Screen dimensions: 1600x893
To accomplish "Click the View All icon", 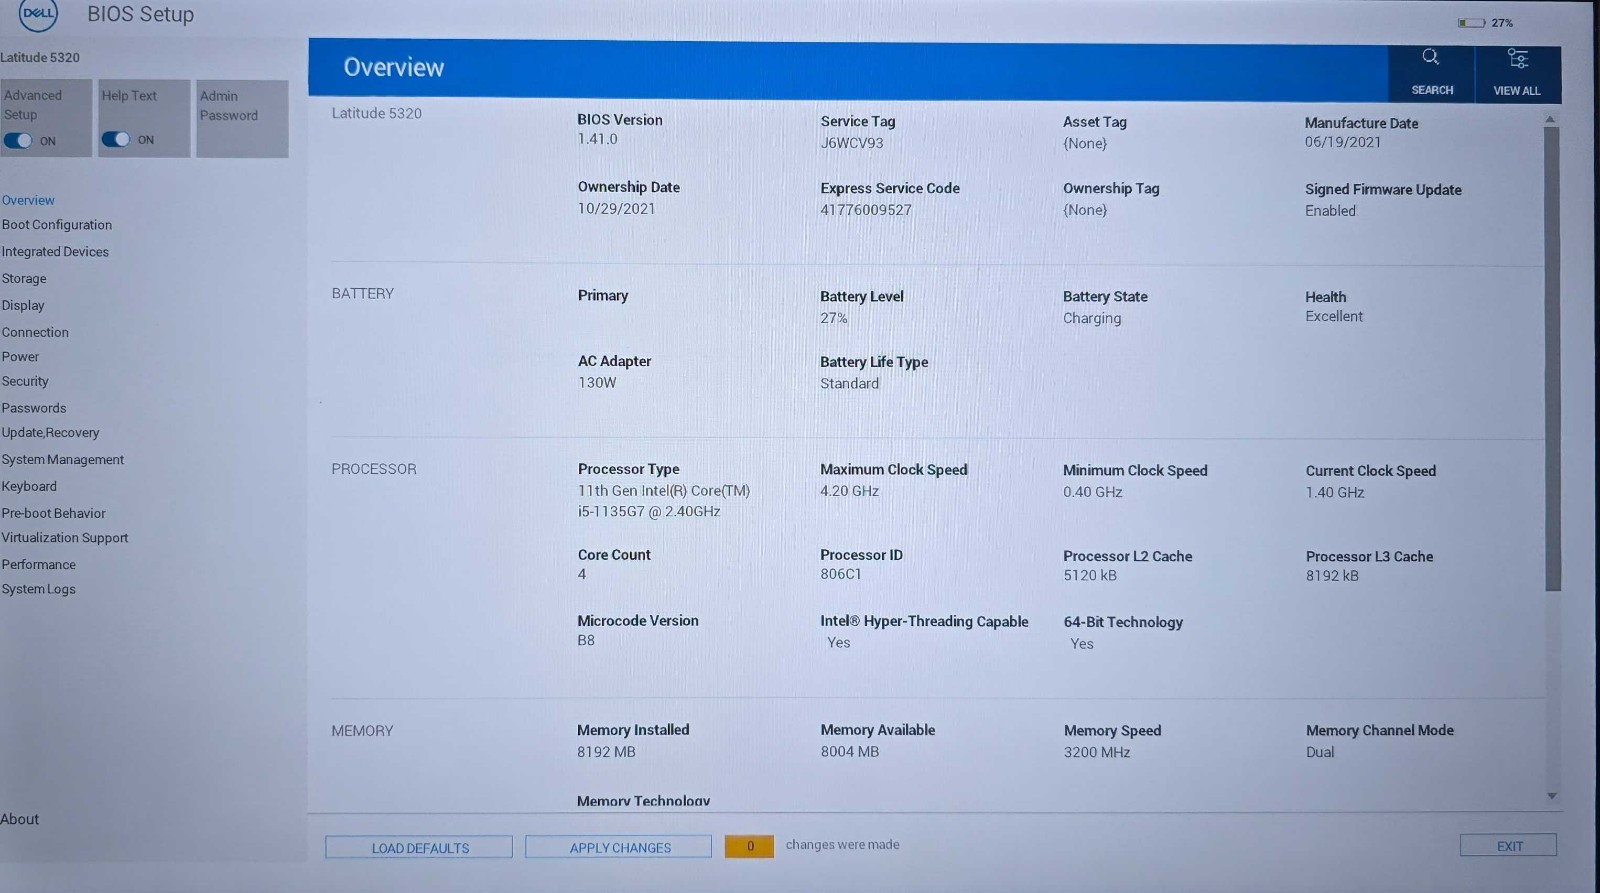I will pos(1517,59).
